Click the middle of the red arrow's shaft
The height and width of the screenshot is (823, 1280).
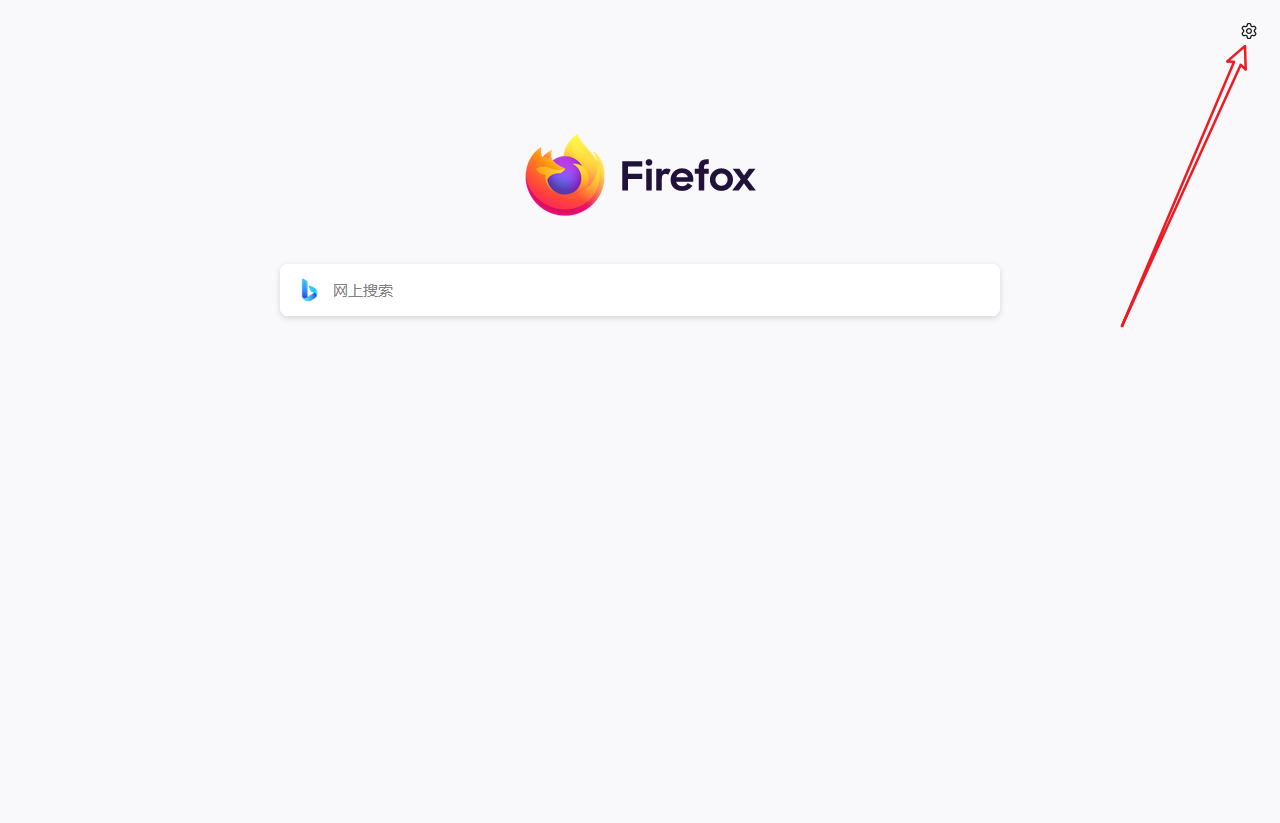coord(1182,190)
